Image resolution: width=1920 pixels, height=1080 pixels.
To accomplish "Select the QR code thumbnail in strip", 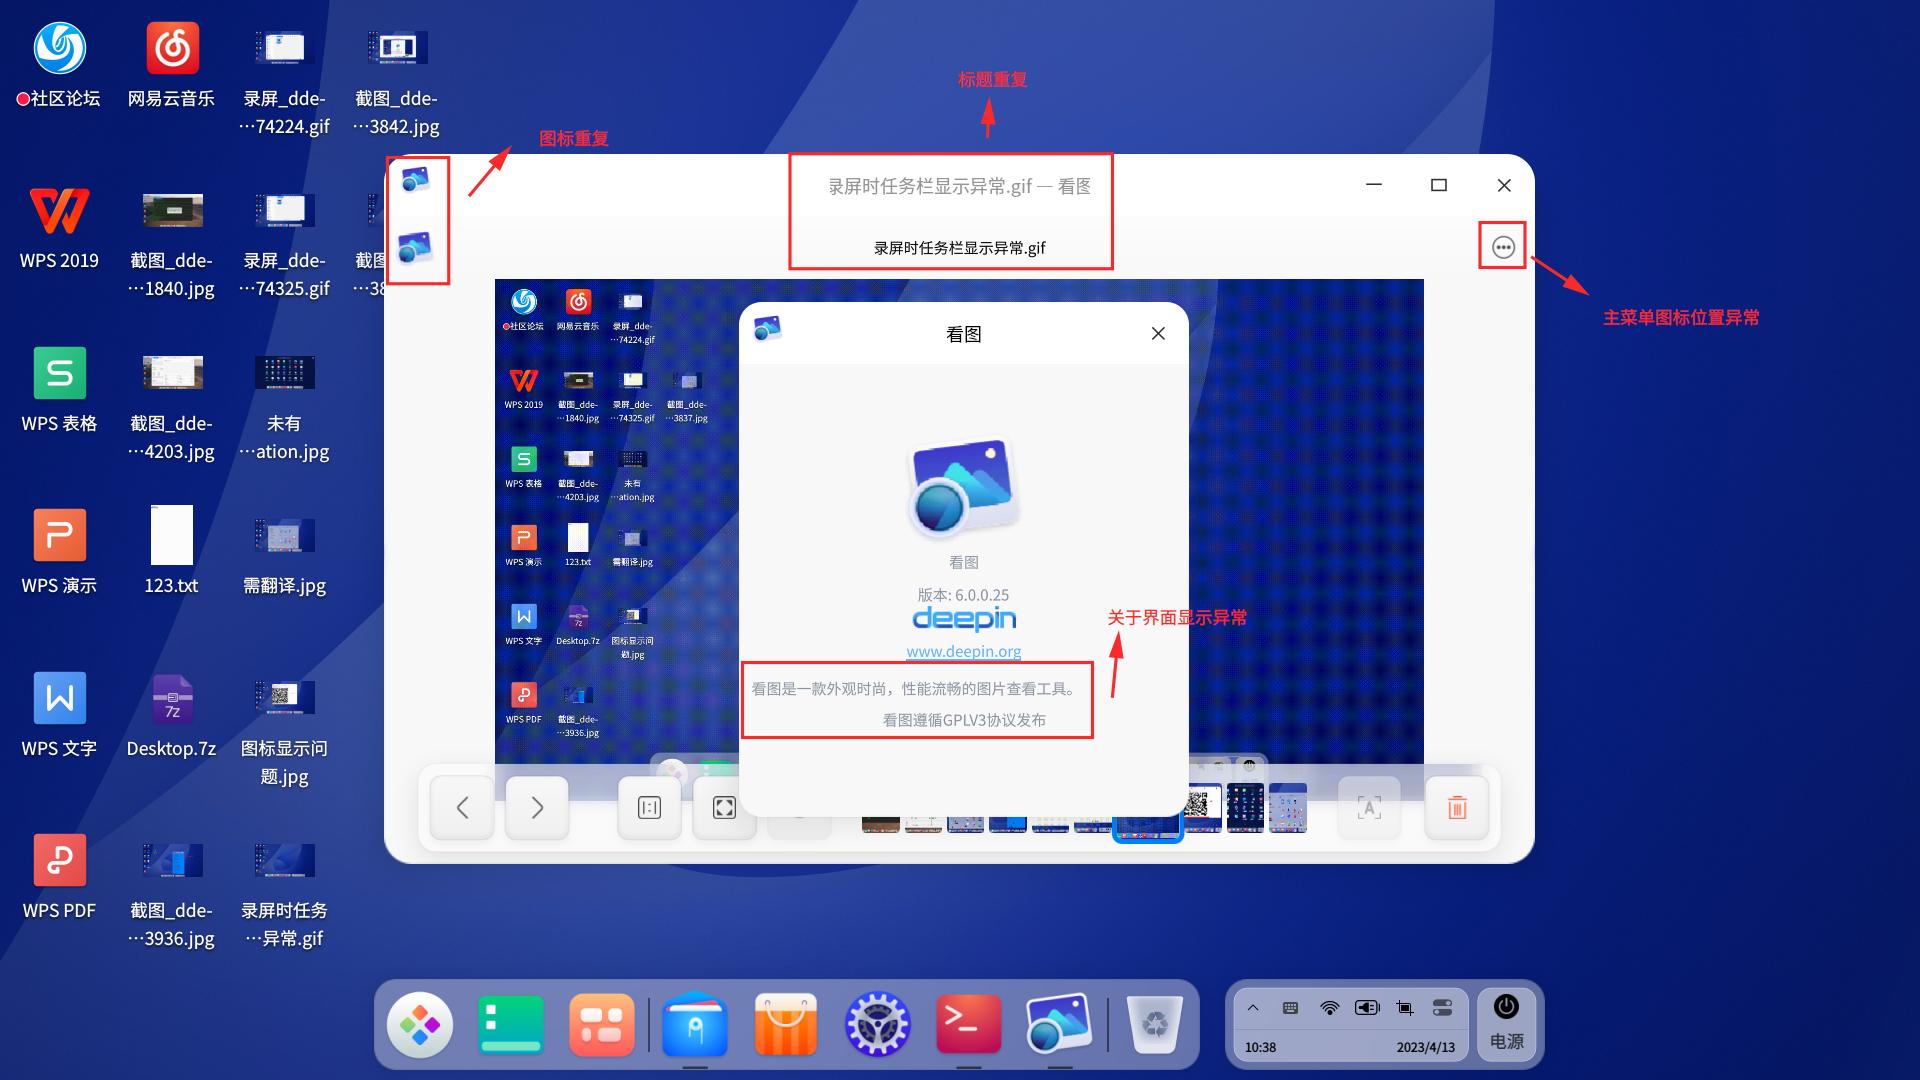I will click(1203, 808).
